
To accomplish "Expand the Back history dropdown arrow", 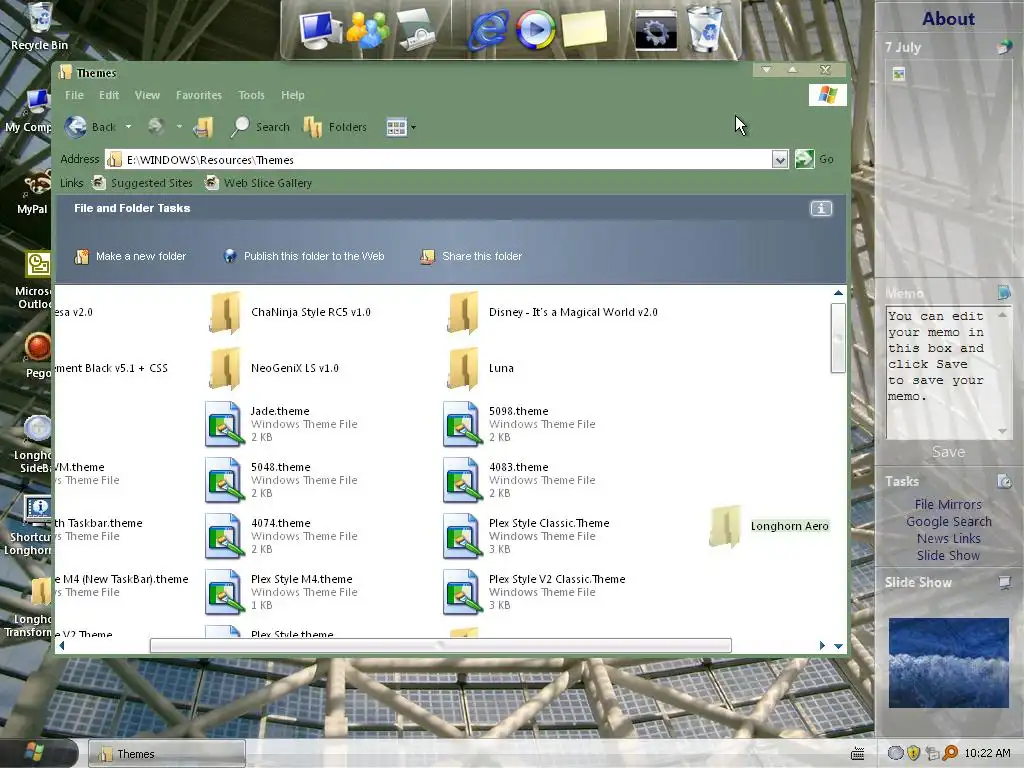I will [129, 127].
